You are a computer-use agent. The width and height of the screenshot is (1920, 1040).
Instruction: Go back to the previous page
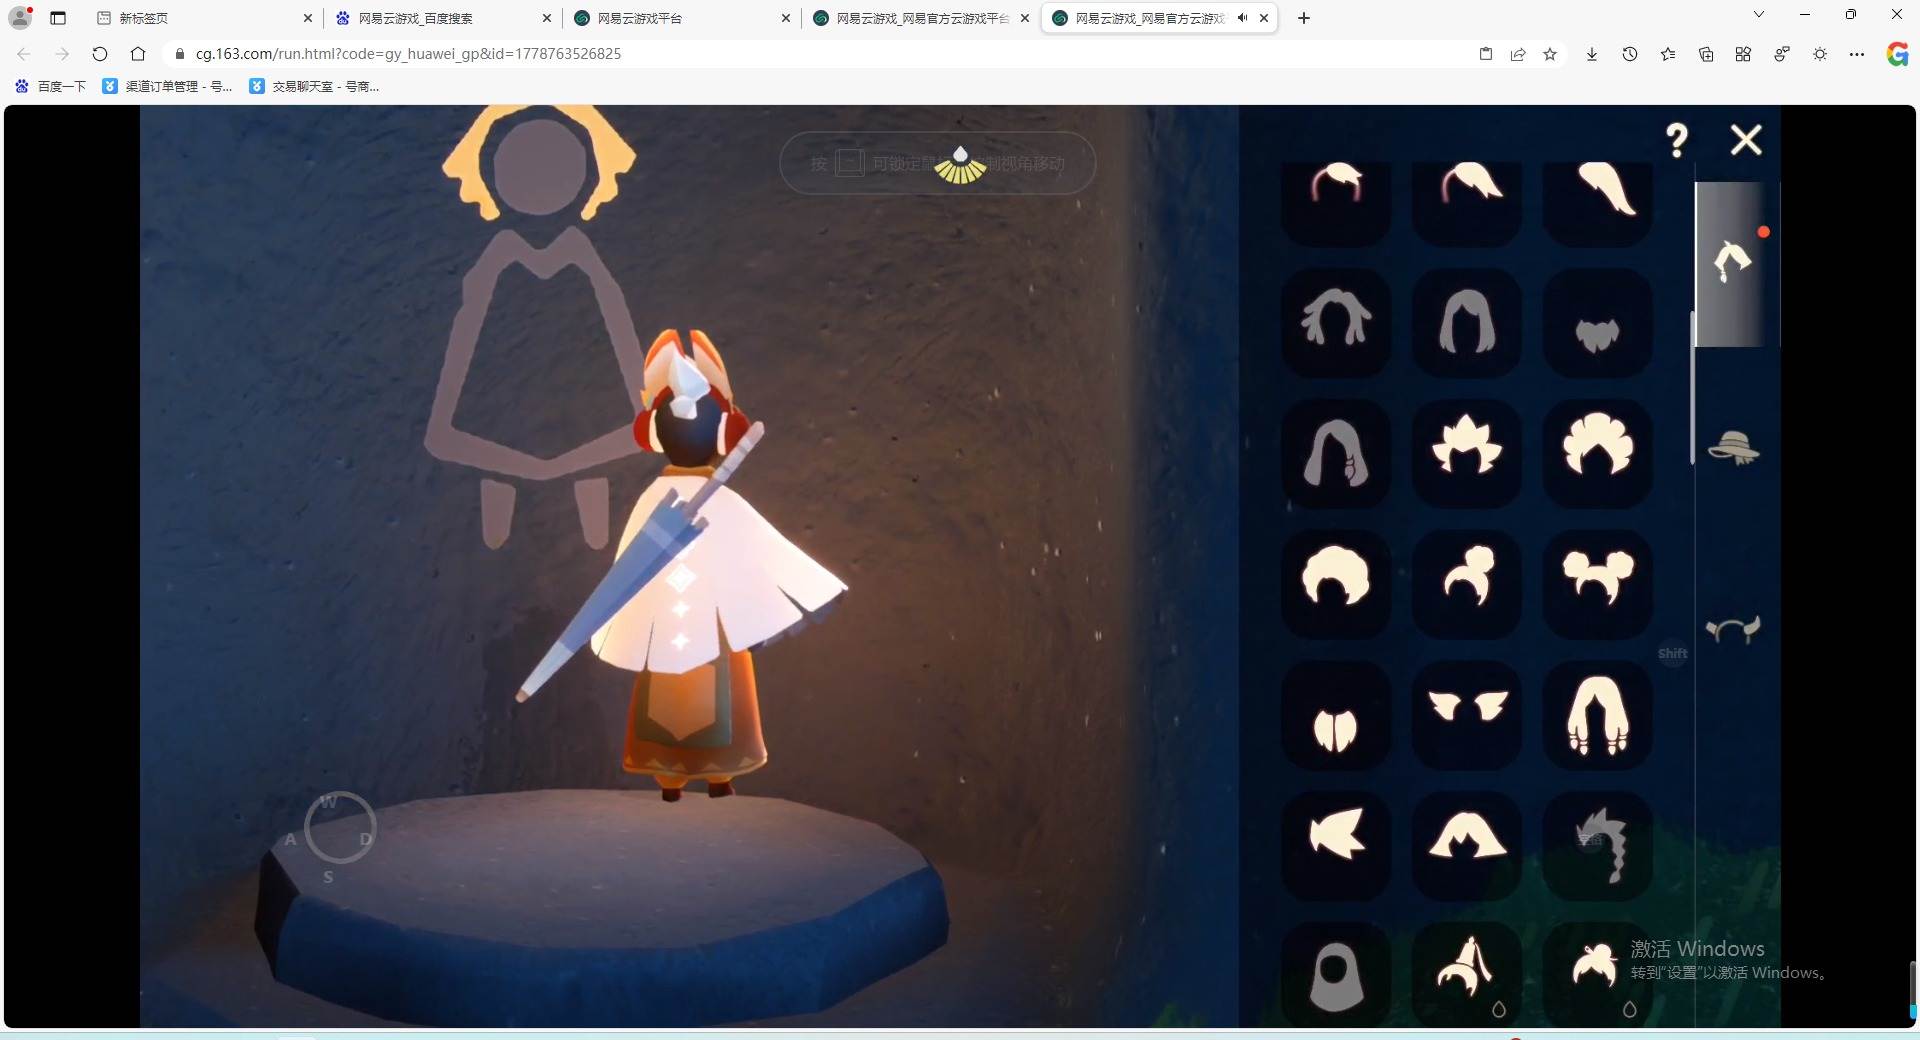click(24, 54)
